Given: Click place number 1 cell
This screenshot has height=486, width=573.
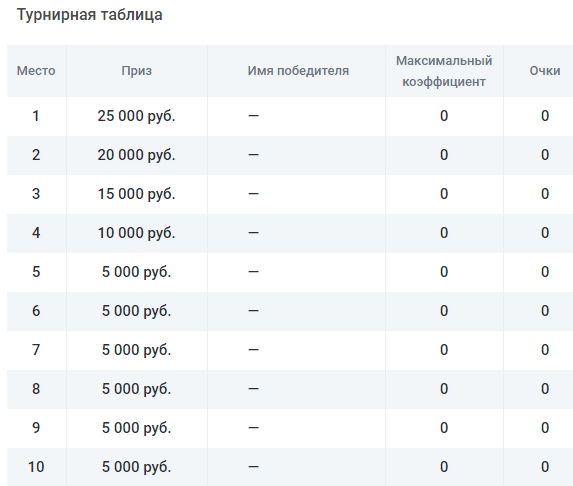Looking at the screenshot, I should point(36,116).
